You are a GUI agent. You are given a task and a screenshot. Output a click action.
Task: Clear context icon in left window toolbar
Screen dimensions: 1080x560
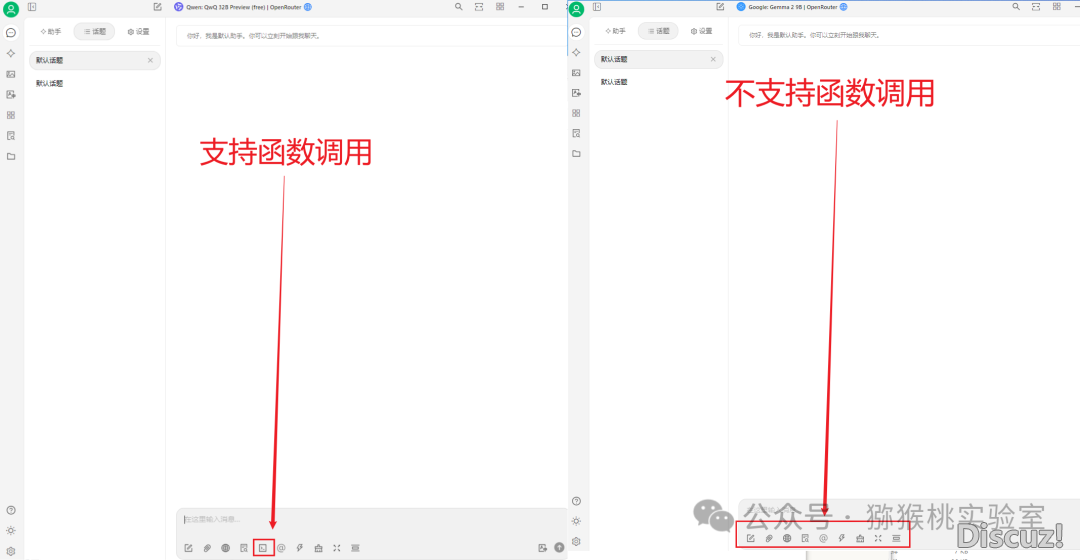(355, 548)
